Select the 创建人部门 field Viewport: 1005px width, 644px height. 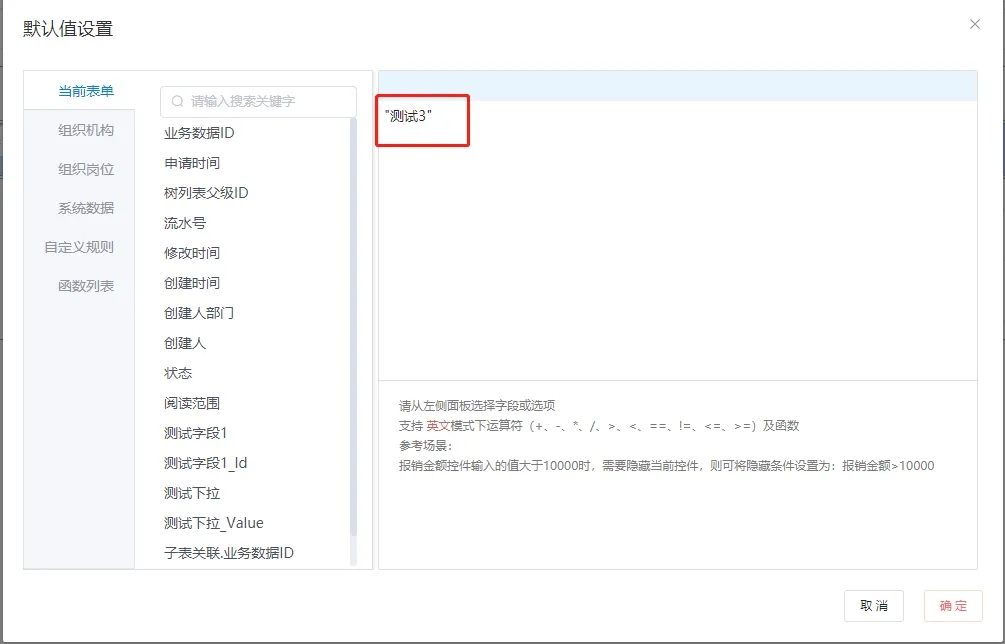(x=199, y=313)
